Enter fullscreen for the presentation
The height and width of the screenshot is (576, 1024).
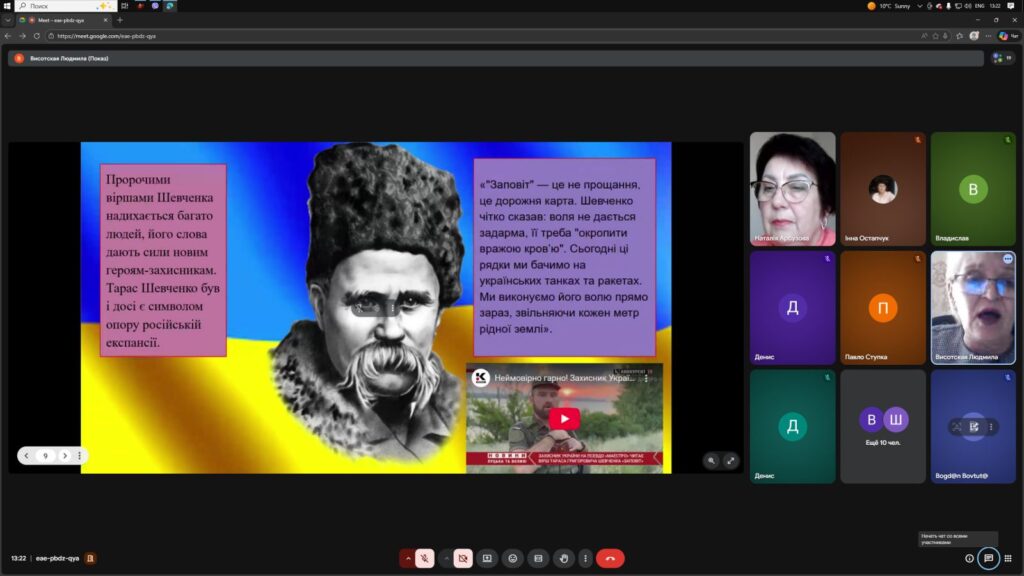730,461
